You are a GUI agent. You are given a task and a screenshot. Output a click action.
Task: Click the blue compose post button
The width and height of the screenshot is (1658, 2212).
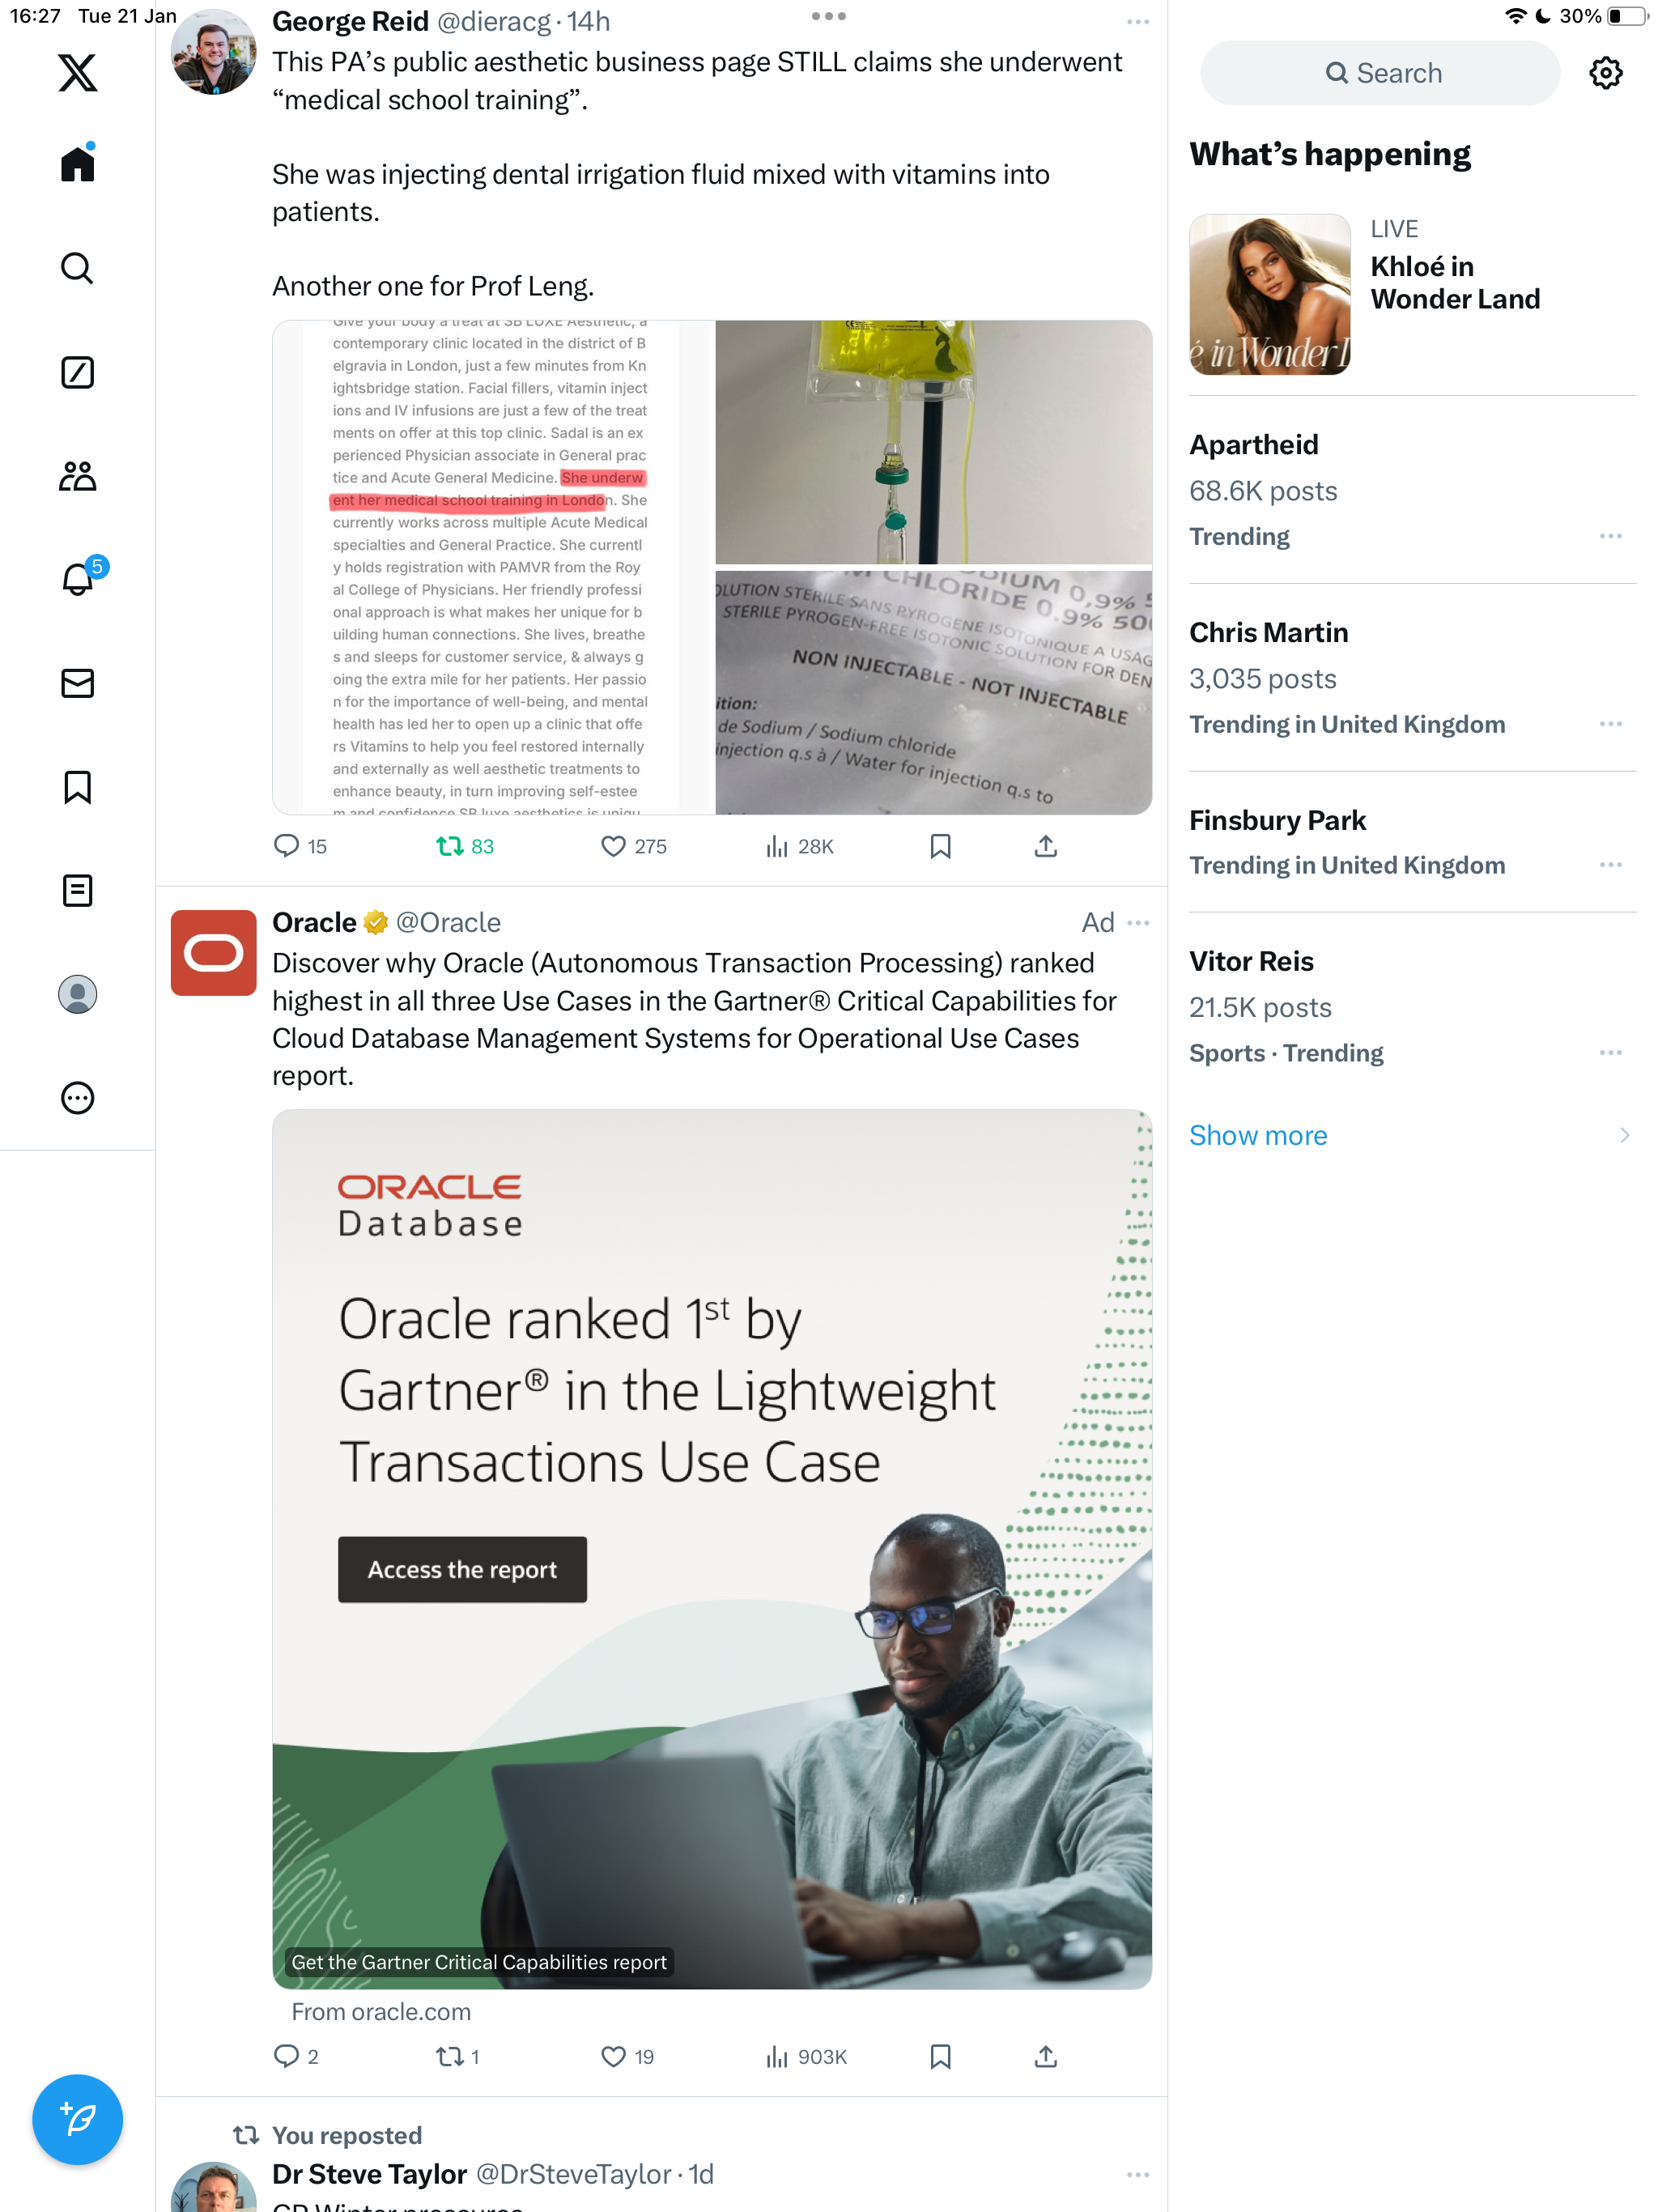[77, 2119]
